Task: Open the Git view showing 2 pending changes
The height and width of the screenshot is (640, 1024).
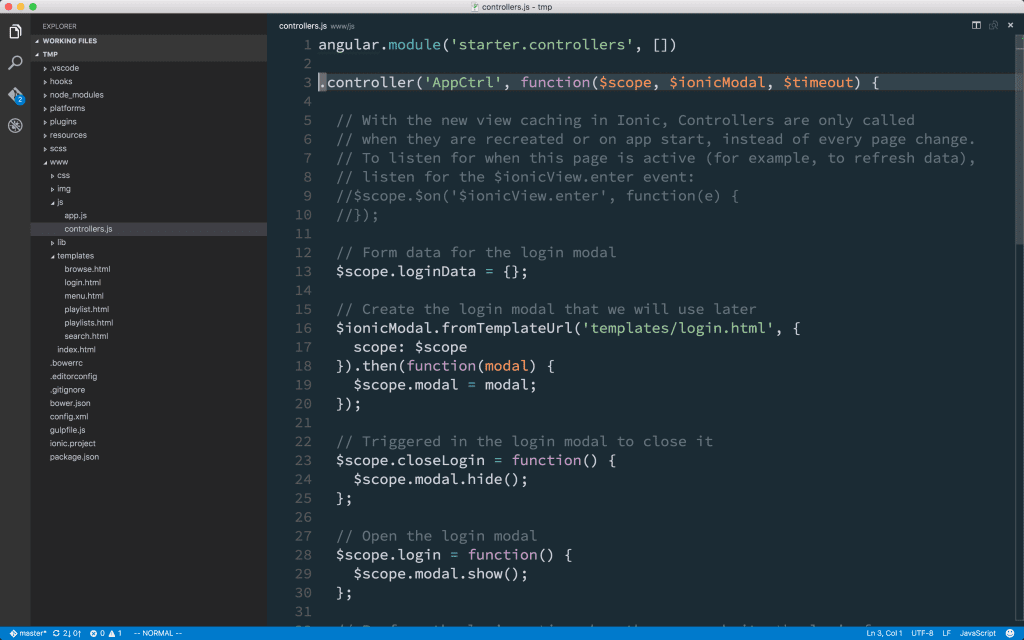Action: [x=13, y=93]
